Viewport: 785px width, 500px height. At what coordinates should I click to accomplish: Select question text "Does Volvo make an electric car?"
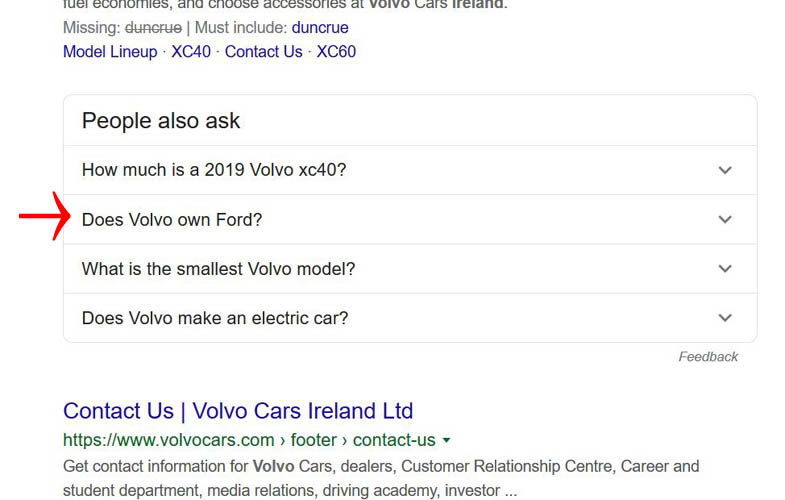click(x=215, y=318)
